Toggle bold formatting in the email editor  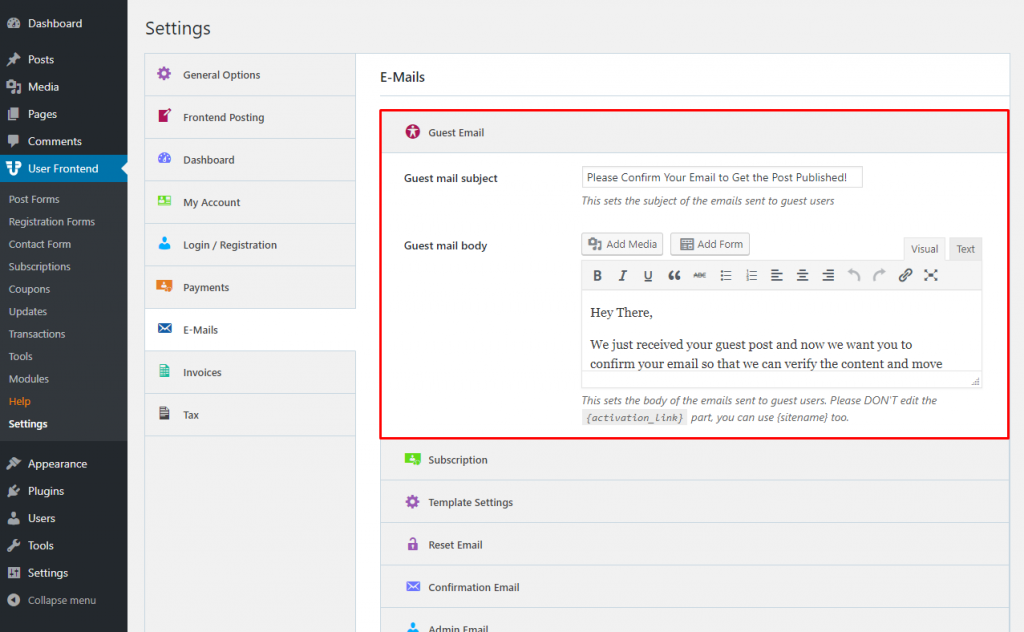[598, 275]
